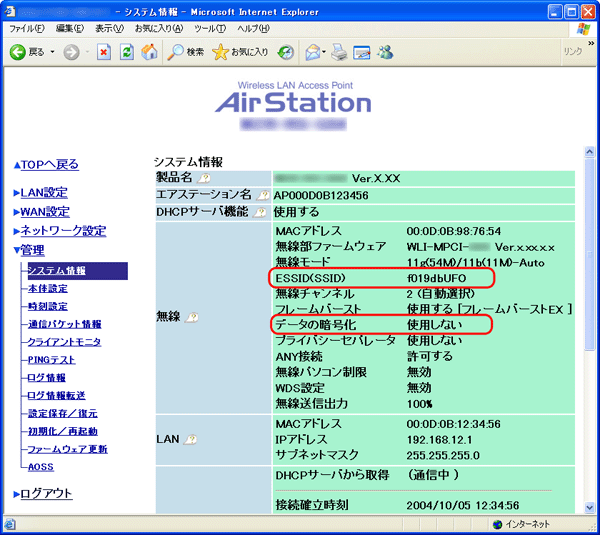
Task: Click the Print toolbar icon
Action: (339, 52)
